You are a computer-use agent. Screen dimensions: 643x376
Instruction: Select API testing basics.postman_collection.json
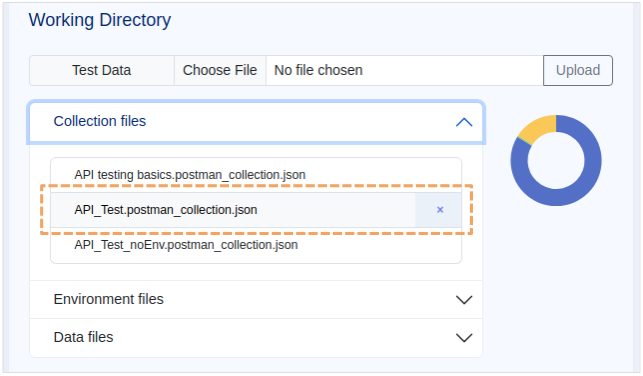(x=190, y=175)
